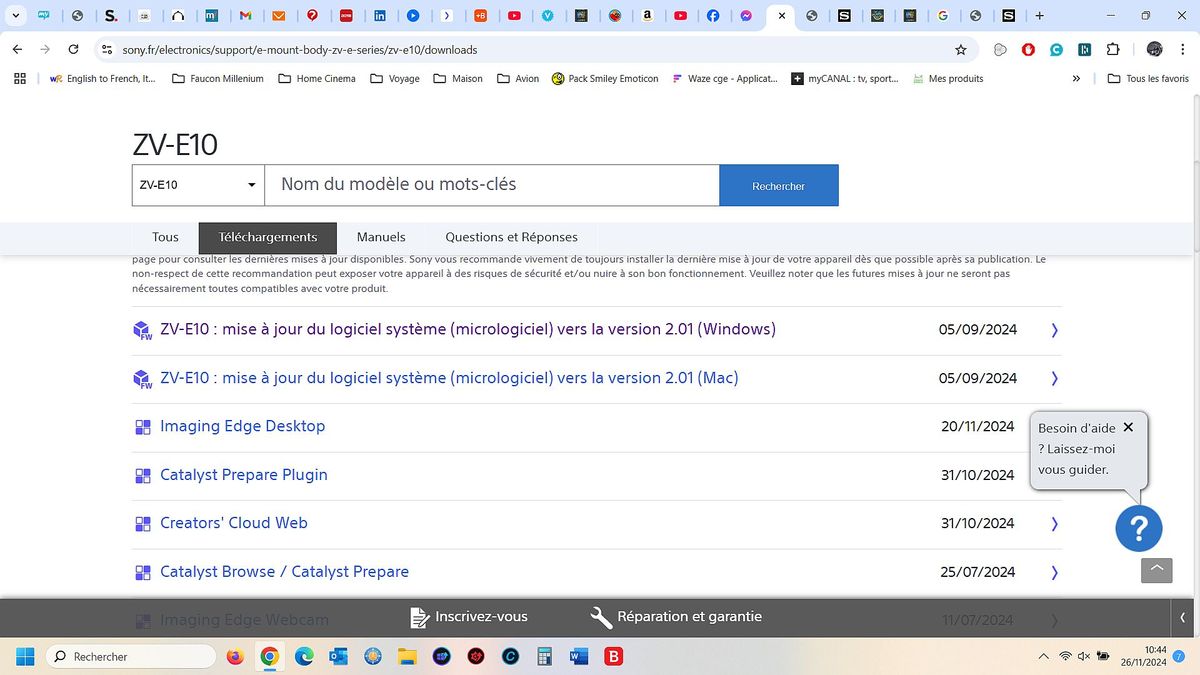
Task: Toggle Wi-Fi from the system tray
Action: 1065,656
